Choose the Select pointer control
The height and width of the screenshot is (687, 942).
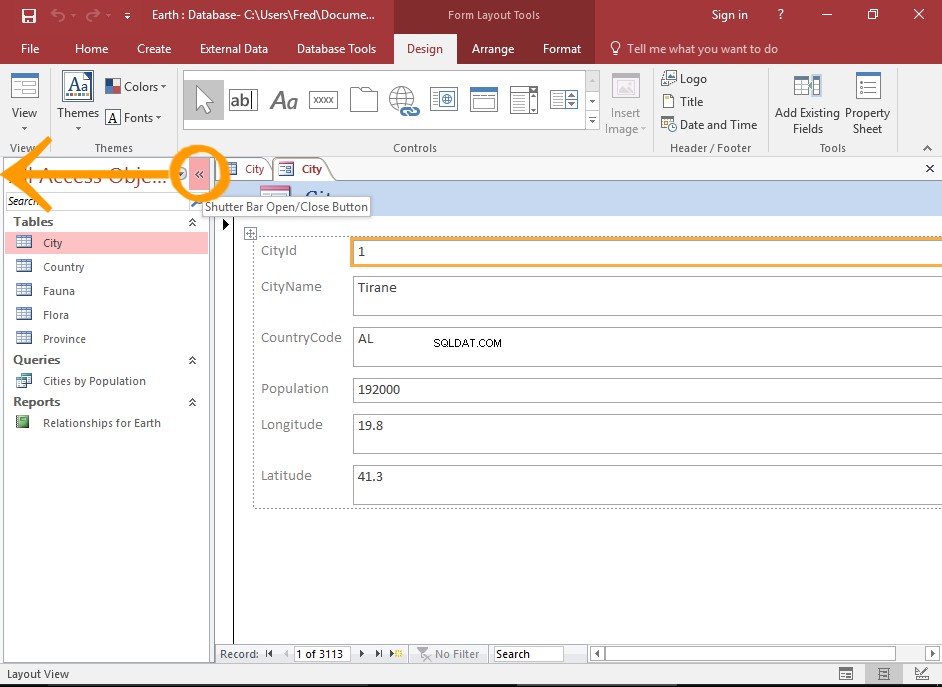pos(204,100)
